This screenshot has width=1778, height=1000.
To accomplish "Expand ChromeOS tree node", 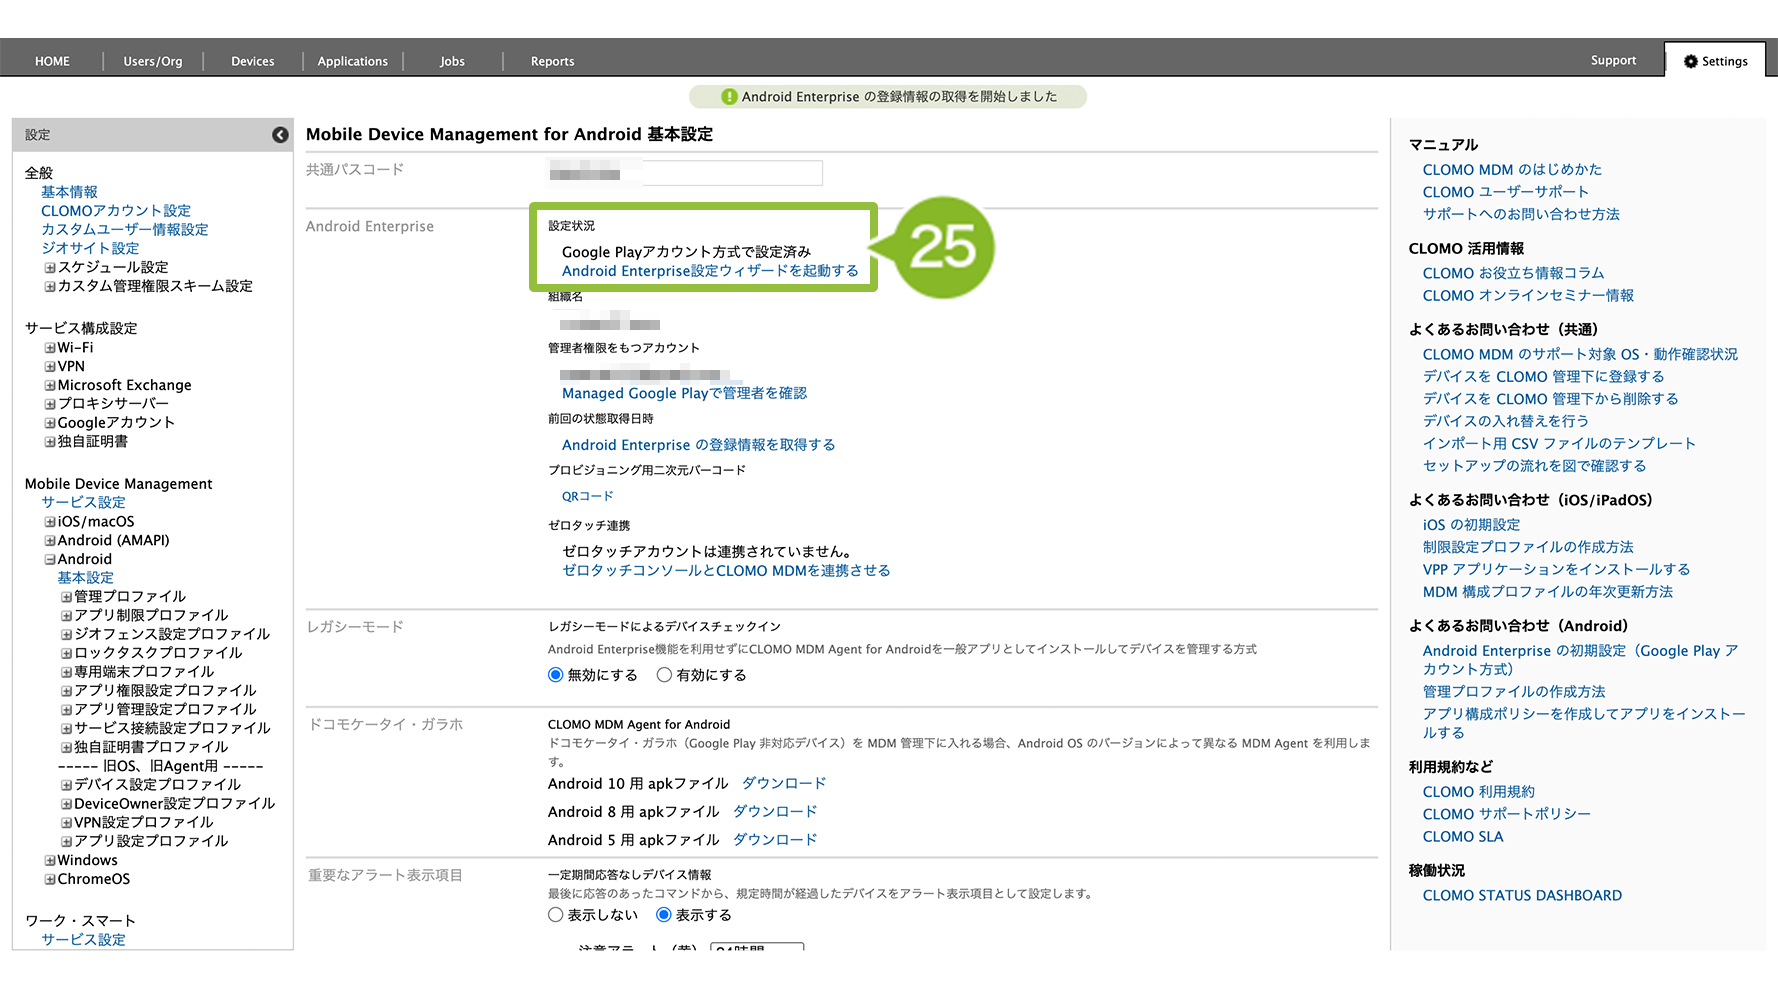I will pos(50,880).
